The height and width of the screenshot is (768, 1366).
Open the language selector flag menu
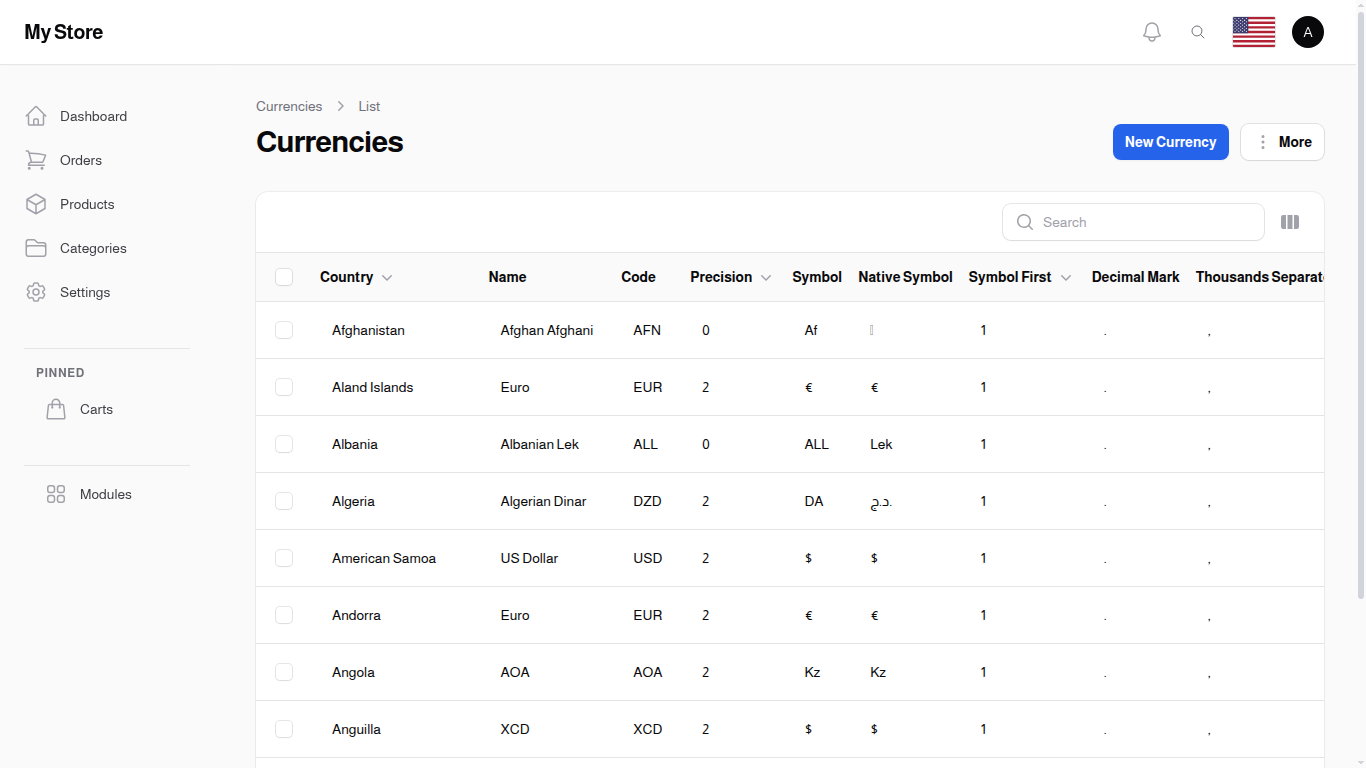point(1253,31)
